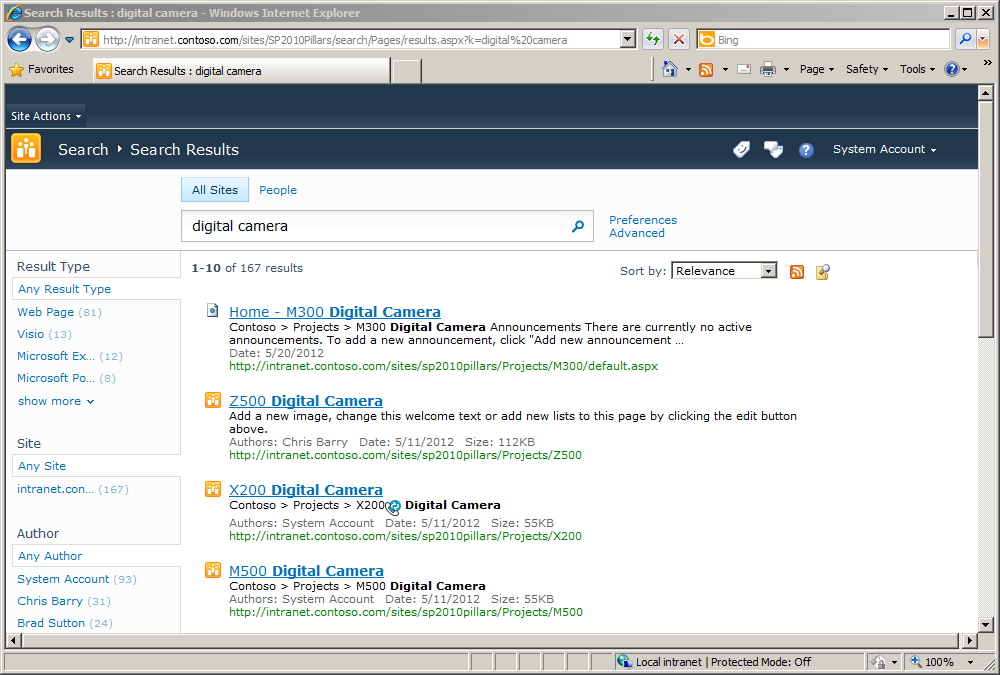
Task: Open the Z500 Digital Camera result
Action: 306,401
